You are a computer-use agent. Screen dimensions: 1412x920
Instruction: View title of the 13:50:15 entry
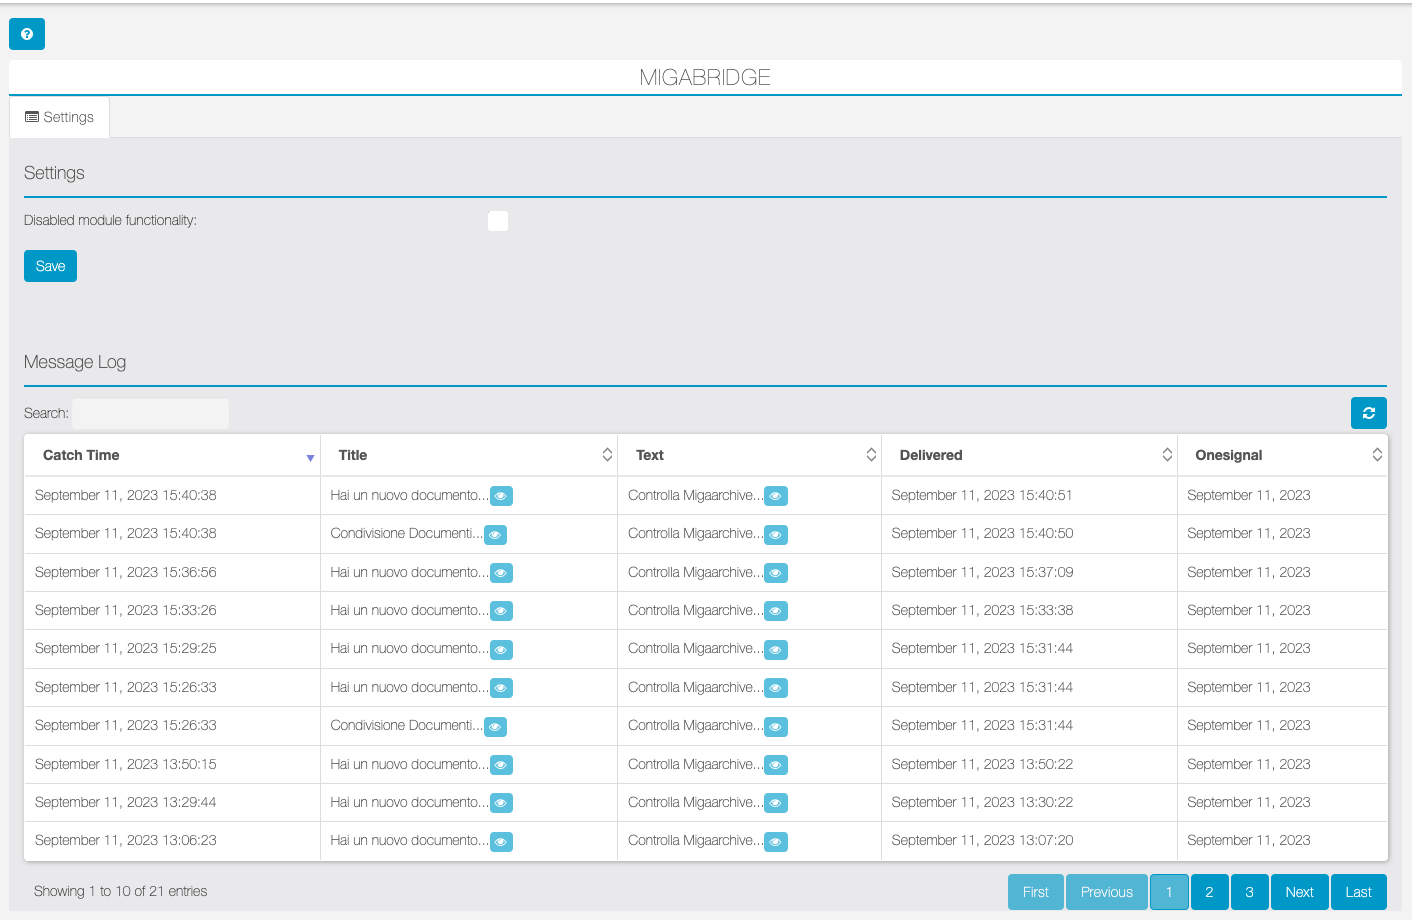501,765
